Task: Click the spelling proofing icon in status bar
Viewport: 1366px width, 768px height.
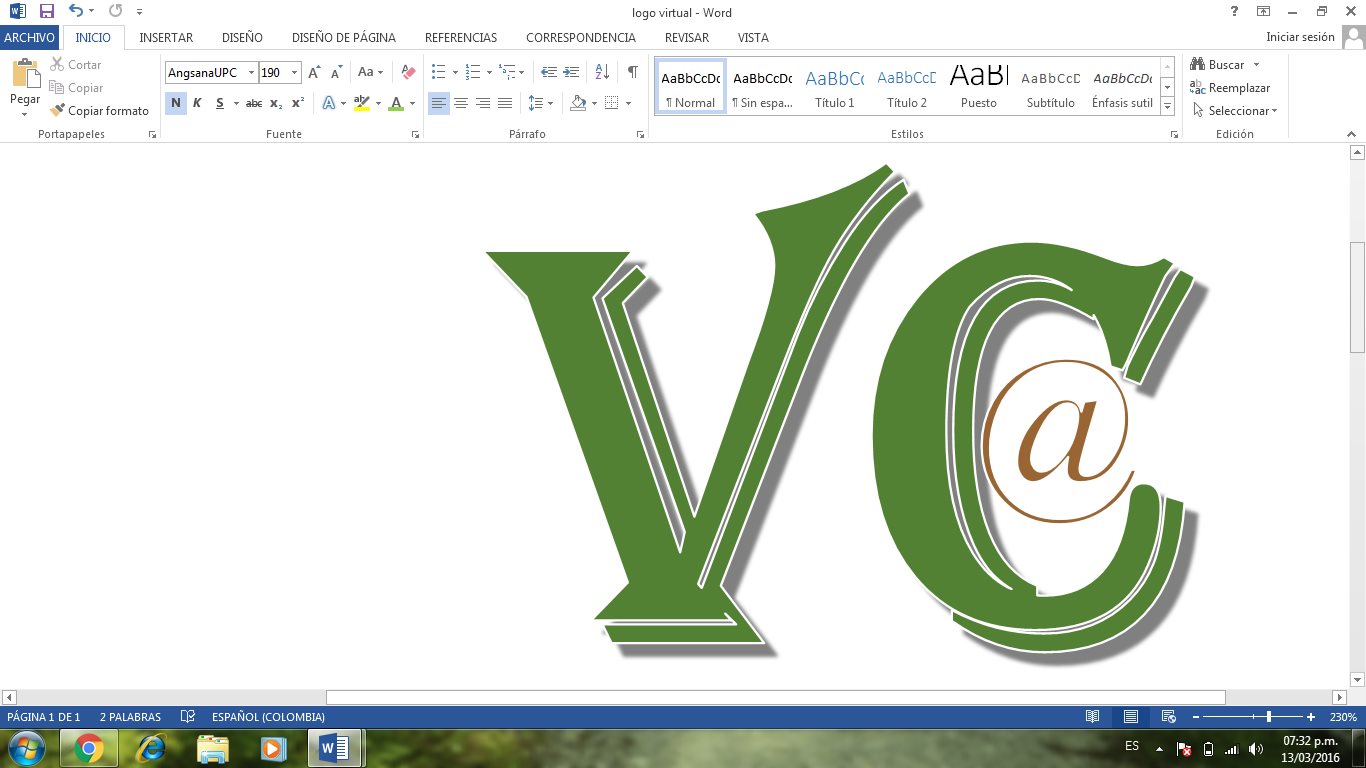Action: tap(187, 717)
